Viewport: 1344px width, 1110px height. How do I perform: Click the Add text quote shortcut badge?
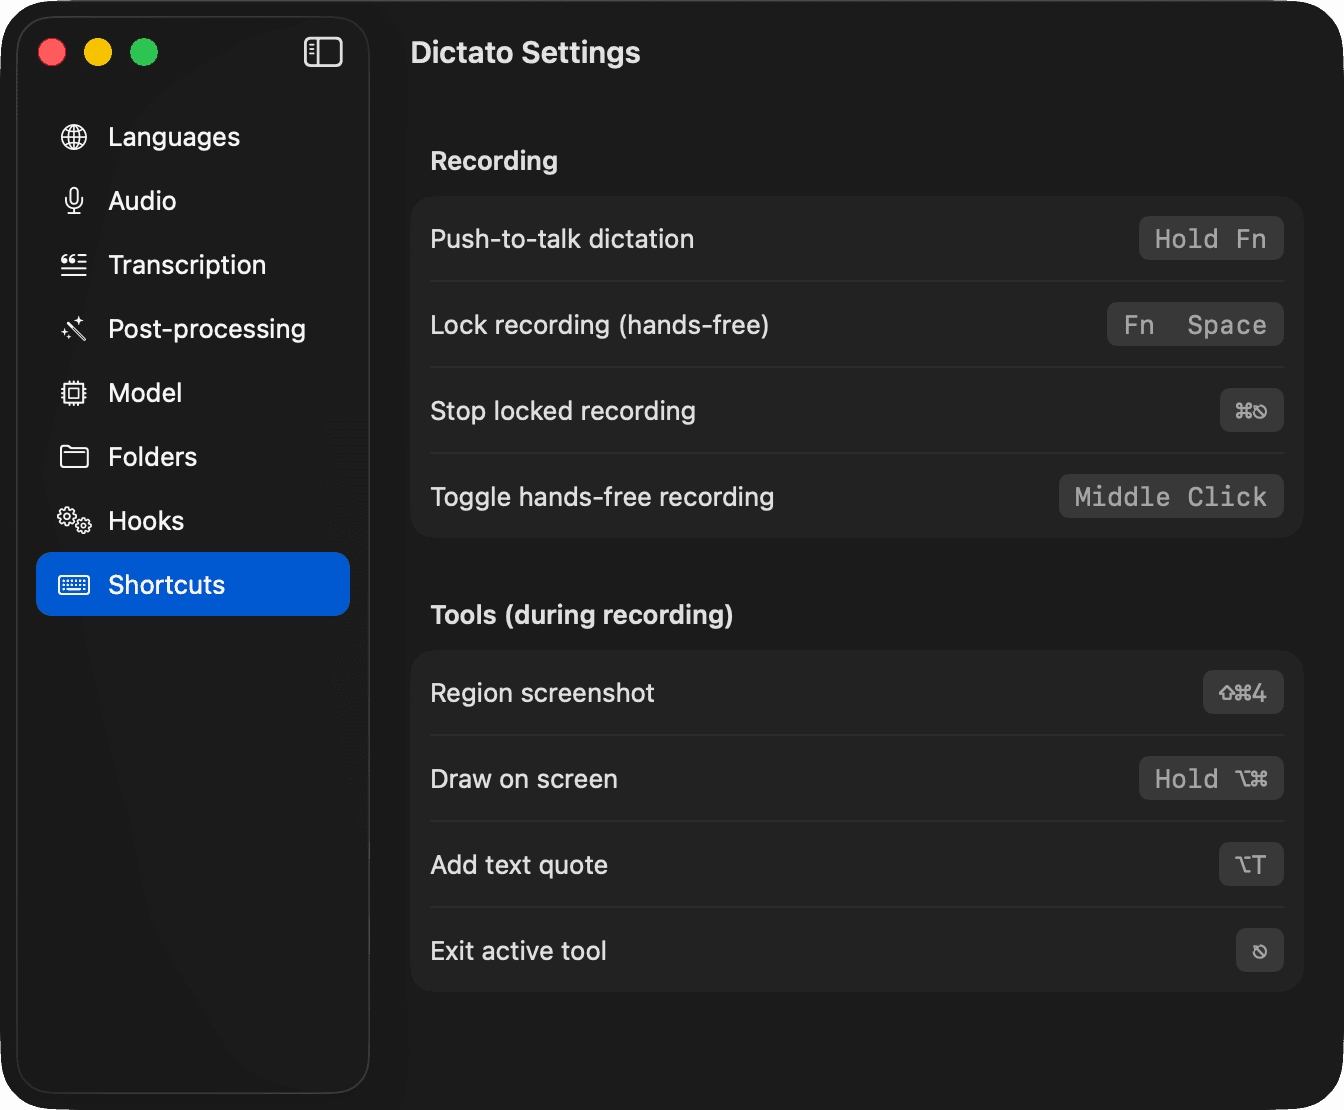(1251, 864)
